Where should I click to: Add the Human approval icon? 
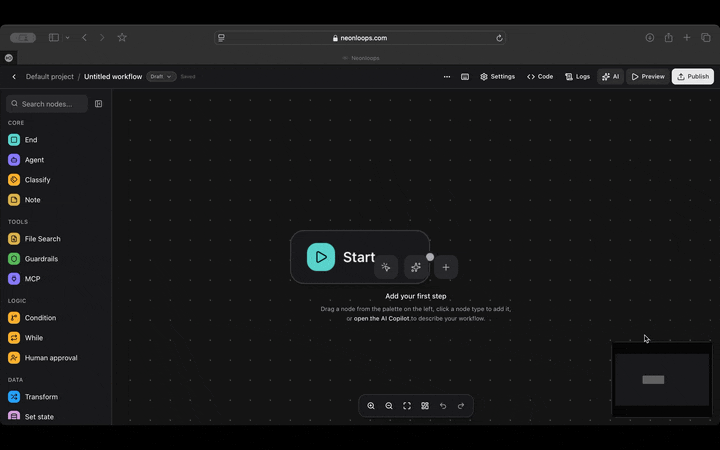click(x=14, y=358)
